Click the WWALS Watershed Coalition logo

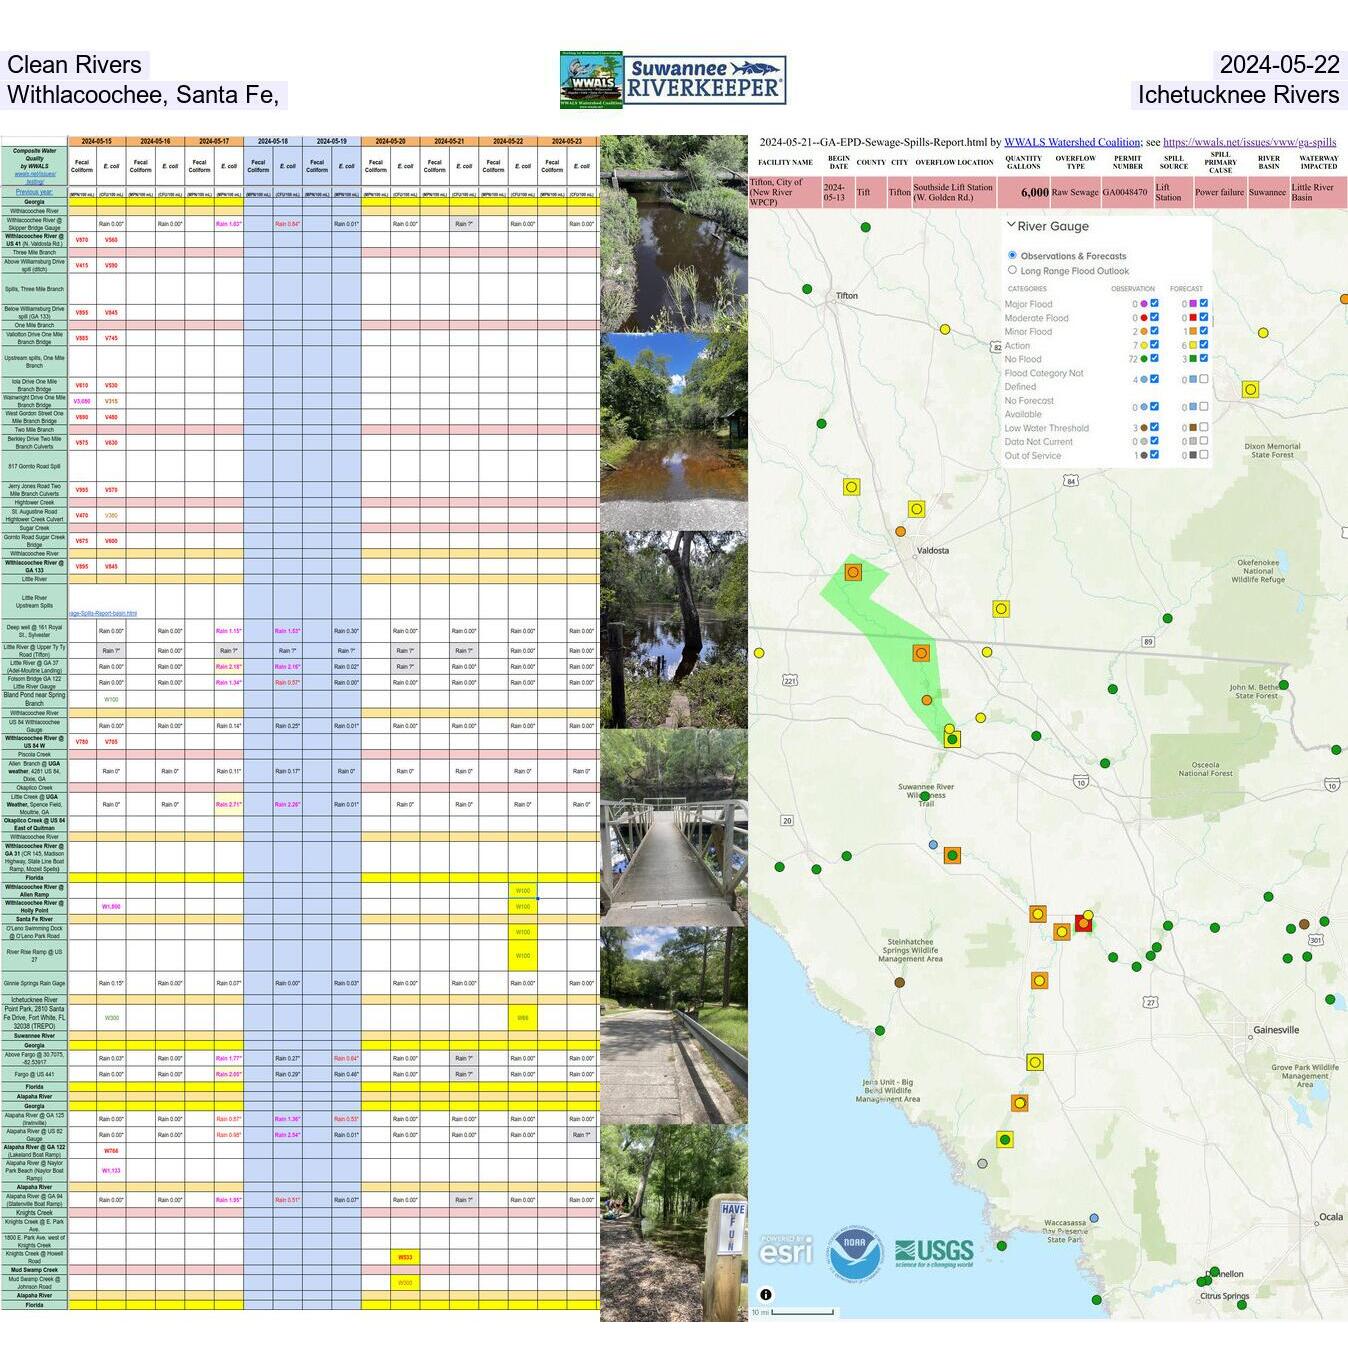pos(591,80)
